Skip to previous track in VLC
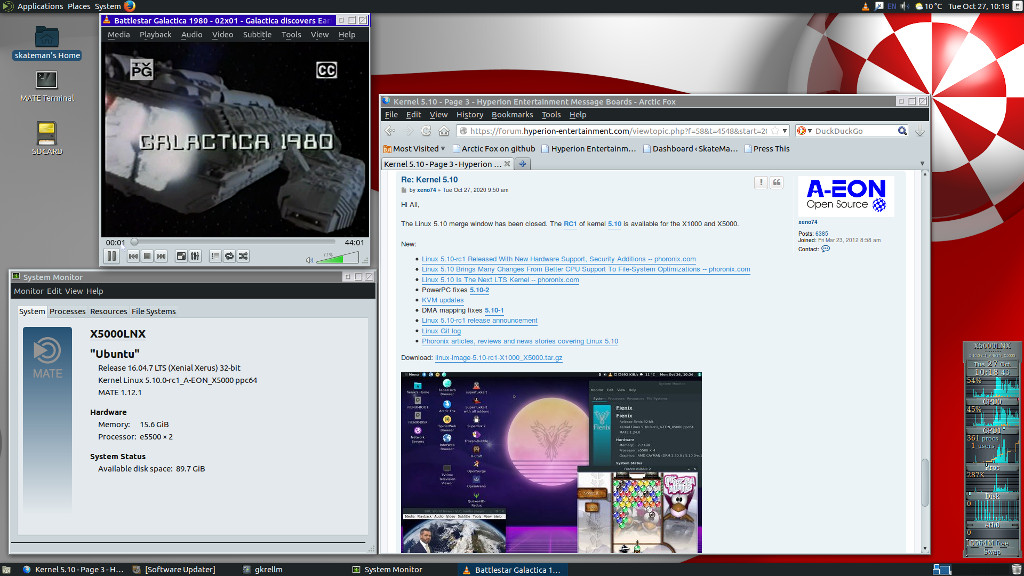The height and width of the screenshot is (576, 1024). (x=133, y=257)
